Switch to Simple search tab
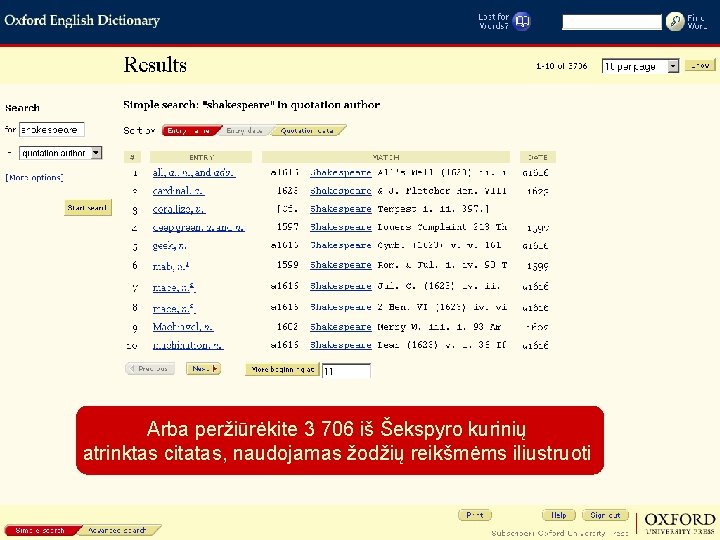Viewport: 720px width, 540px height. coord(41,530)
